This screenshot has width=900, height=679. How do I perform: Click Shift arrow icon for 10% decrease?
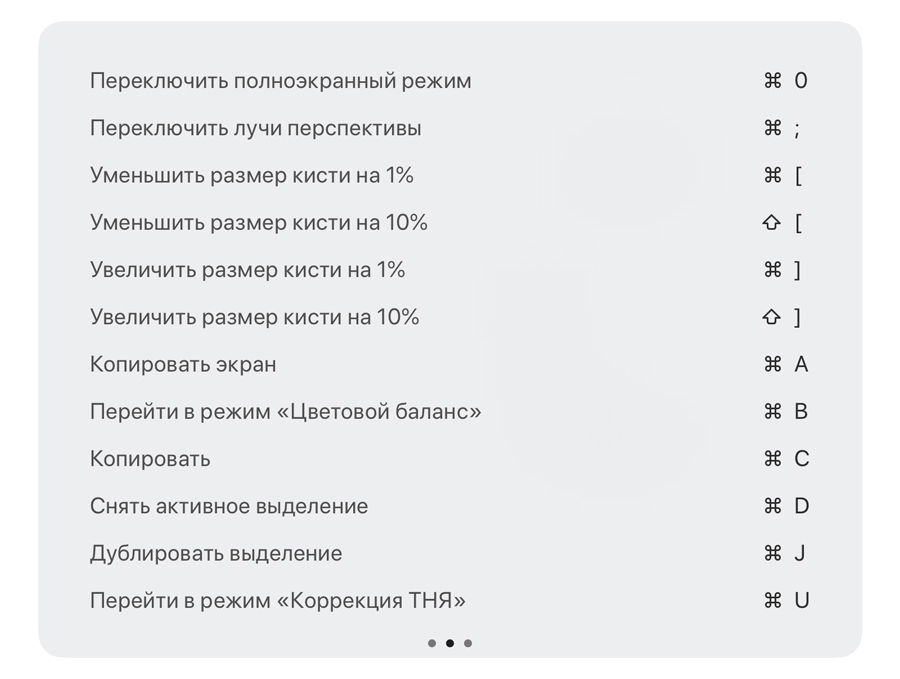[772, 222]
